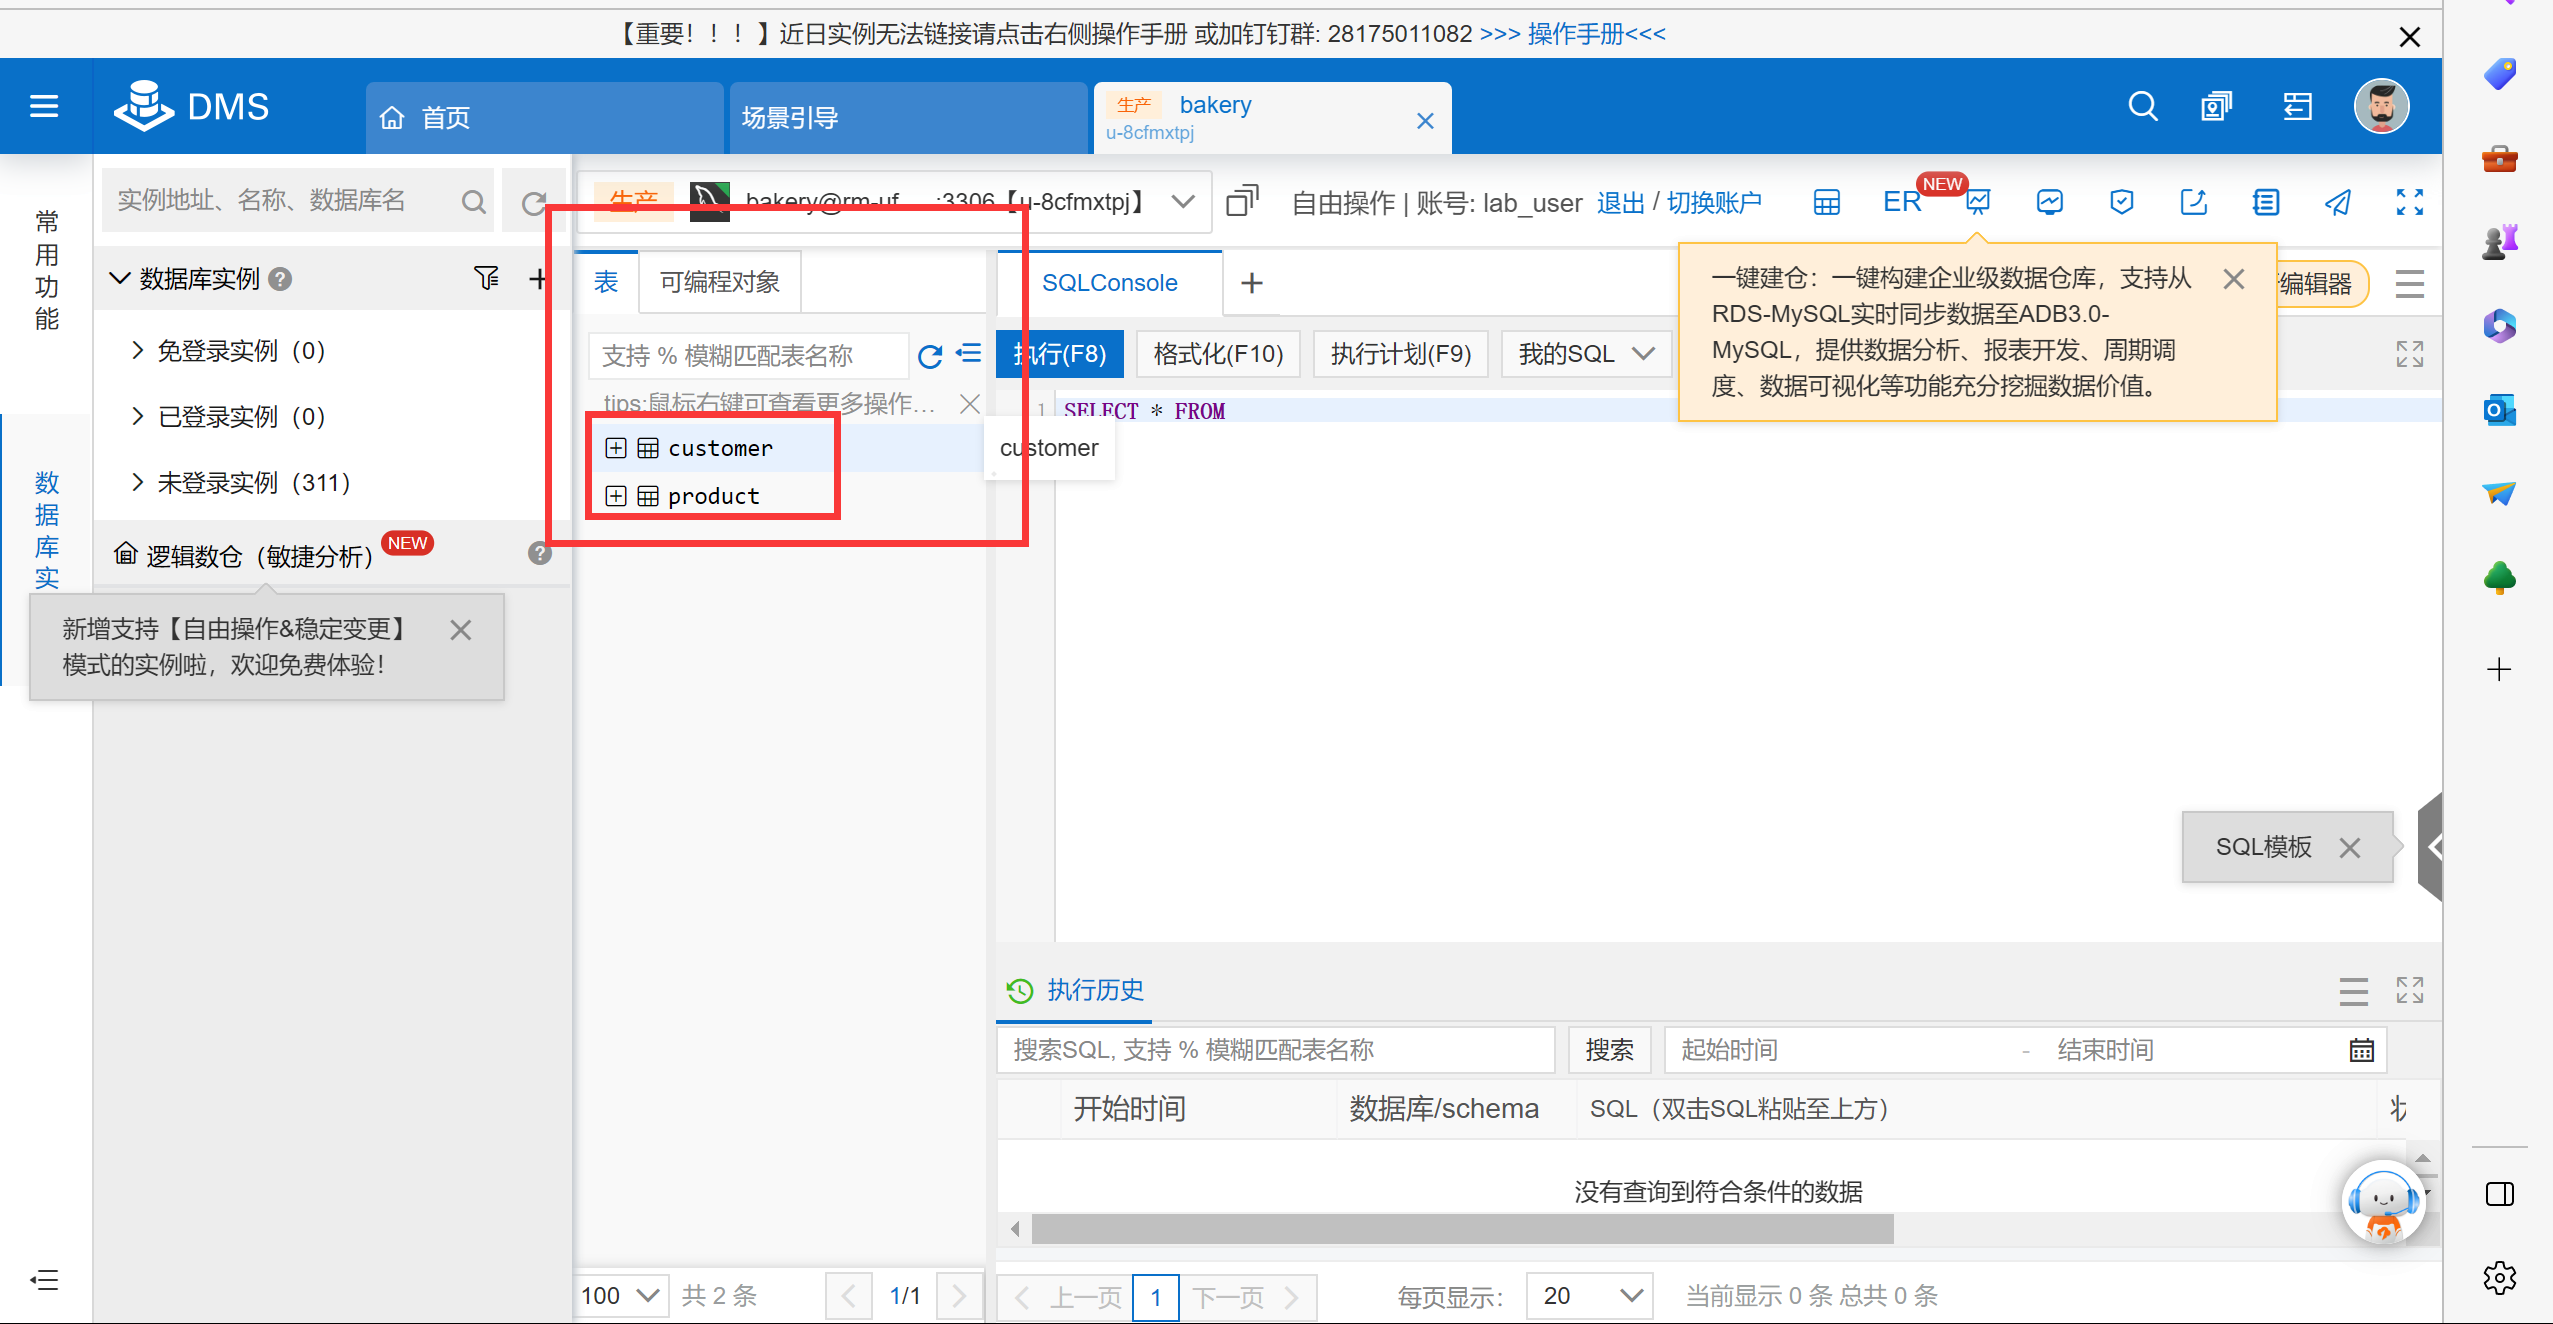Open the user avatar menu
Screen dimensions: 2553x1324
pos(2381,106)
